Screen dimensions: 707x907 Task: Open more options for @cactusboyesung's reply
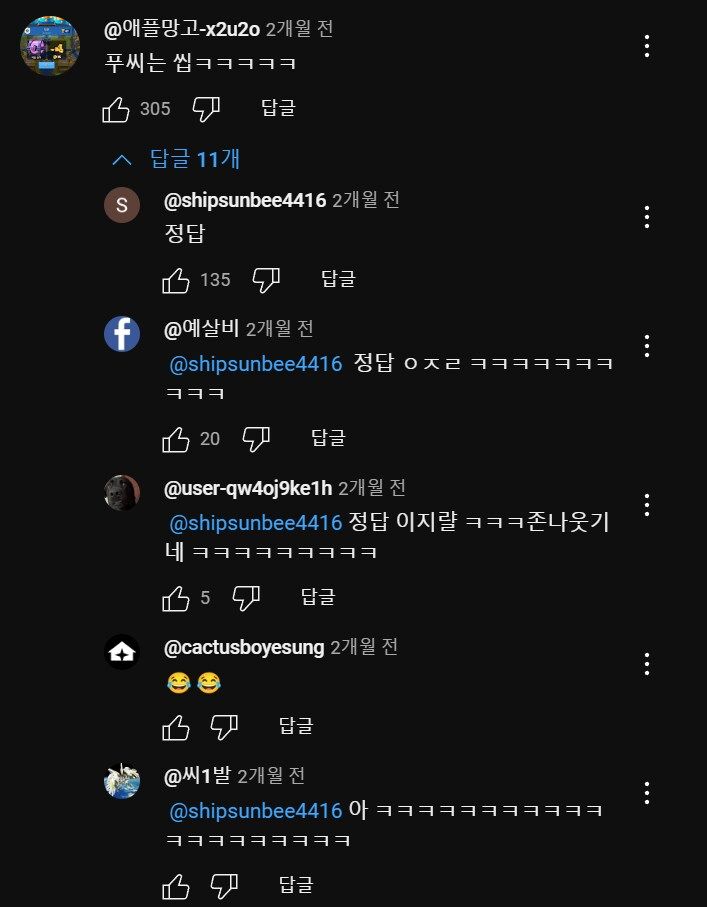647,663
